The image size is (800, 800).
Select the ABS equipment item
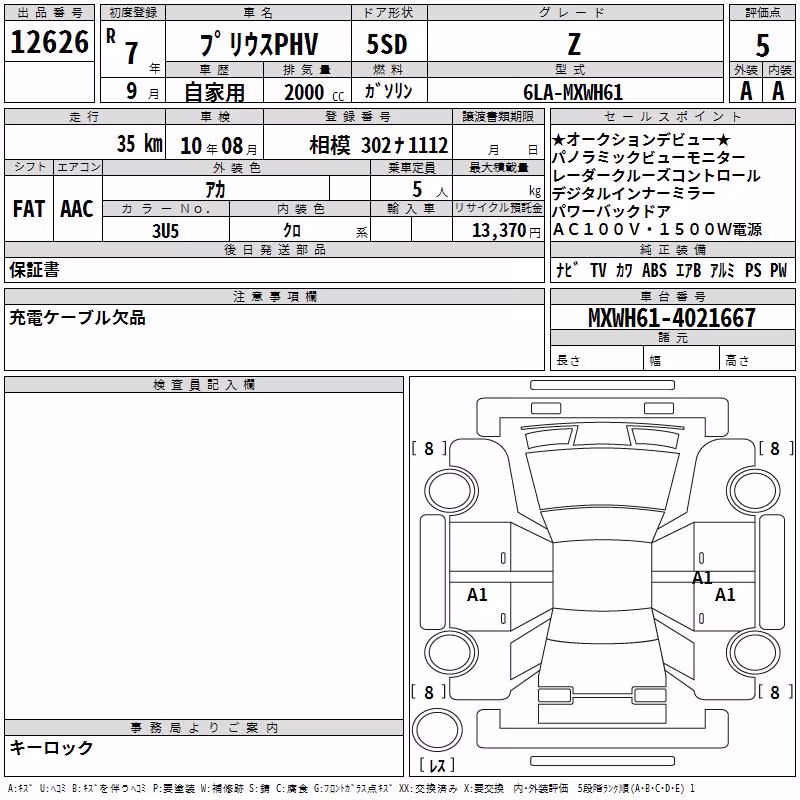[x=654, y=270]
